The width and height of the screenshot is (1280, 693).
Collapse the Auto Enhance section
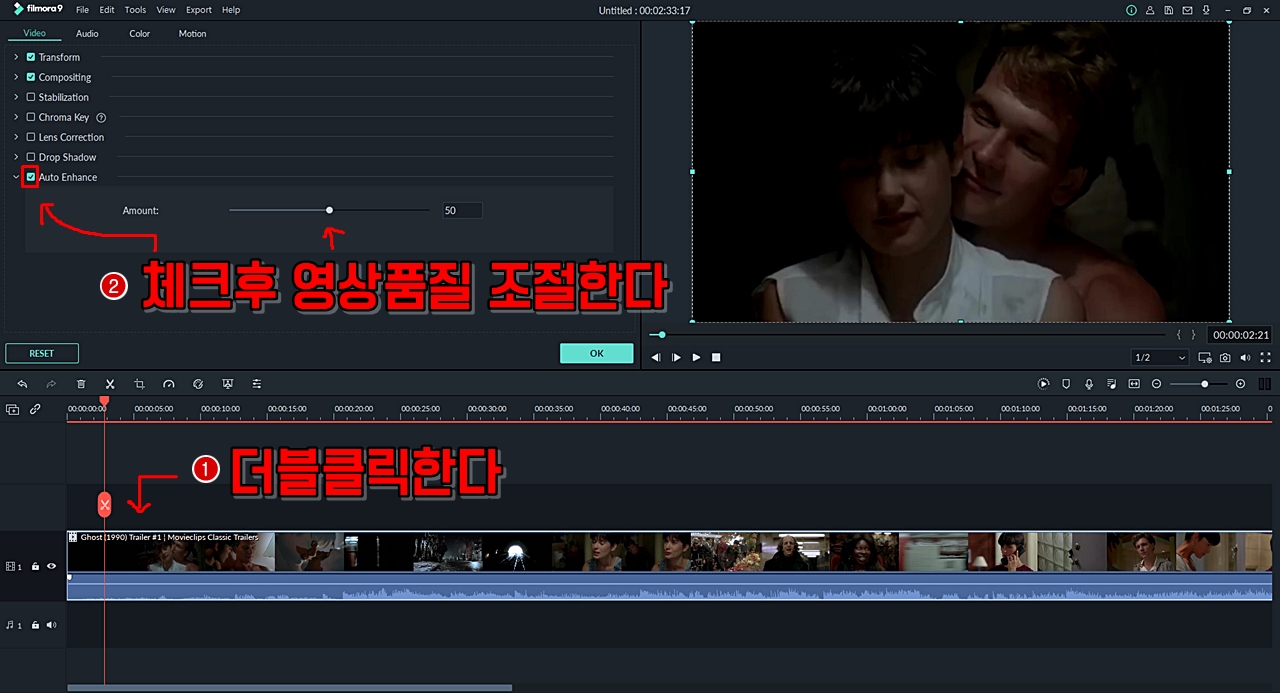pos(16,177)
